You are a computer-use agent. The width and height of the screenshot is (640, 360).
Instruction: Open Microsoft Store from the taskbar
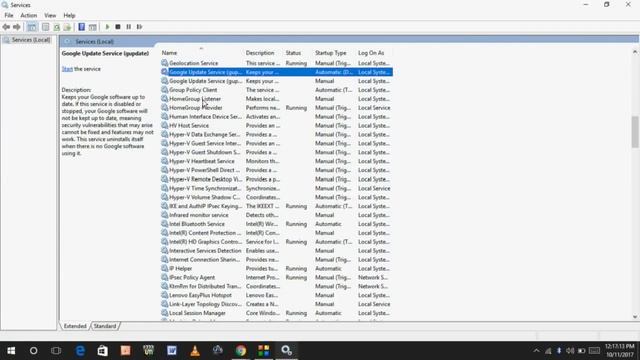click(x=102, y=351)
